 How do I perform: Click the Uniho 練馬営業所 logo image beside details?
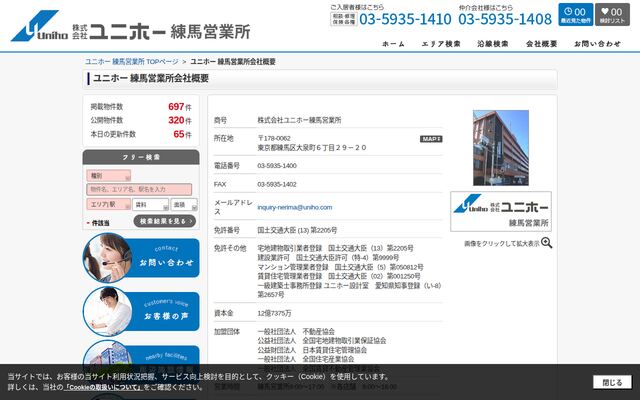pos(501,211)
